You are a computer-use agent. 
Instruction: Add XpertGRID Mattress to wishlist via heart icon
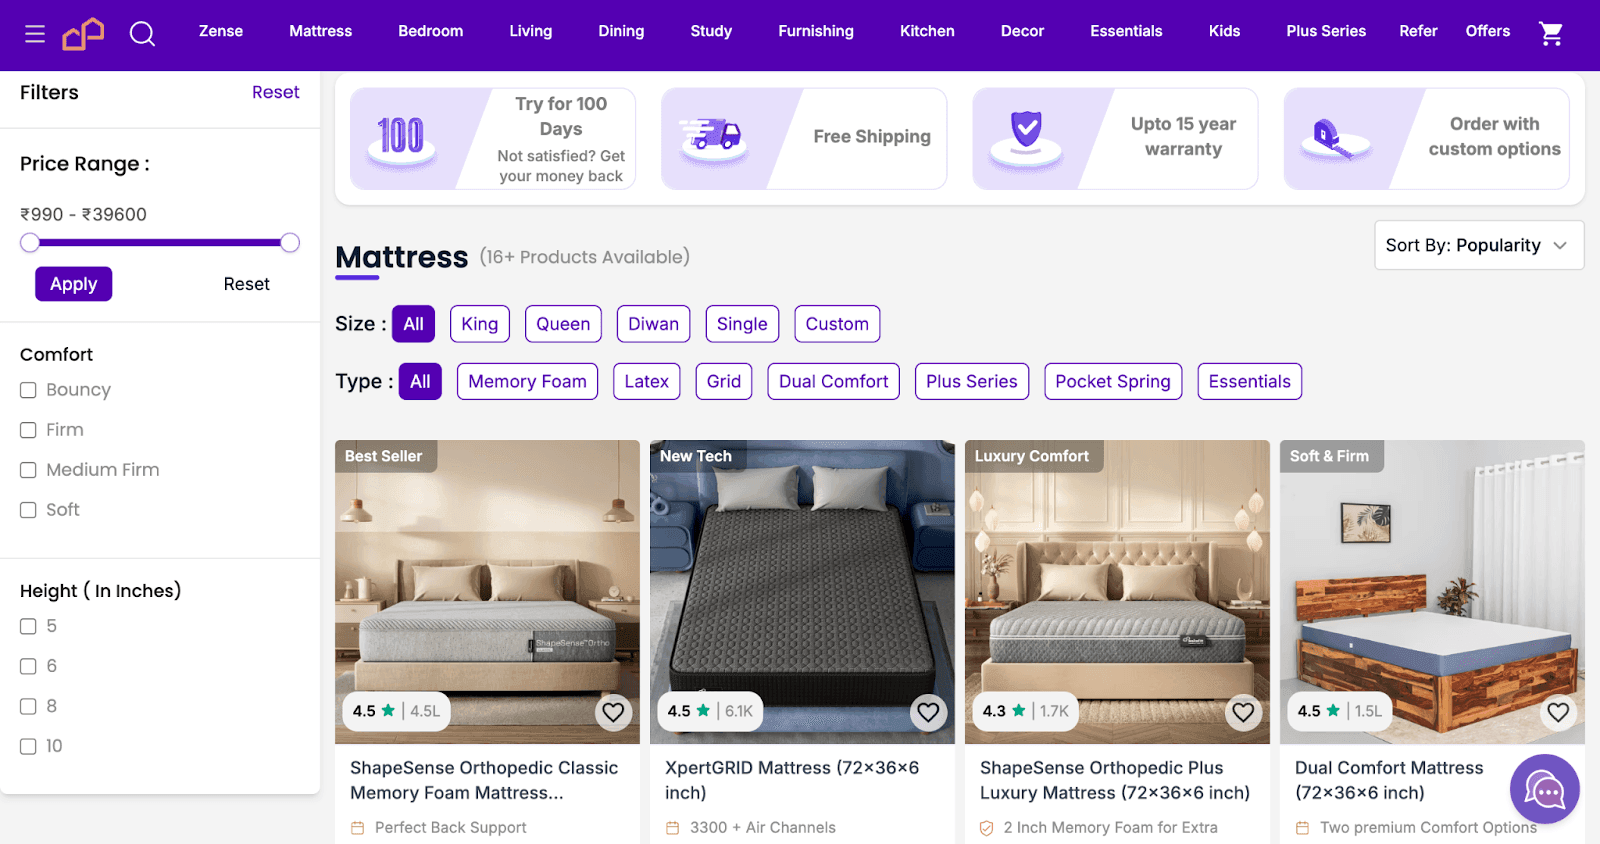(x=928, y=712)
